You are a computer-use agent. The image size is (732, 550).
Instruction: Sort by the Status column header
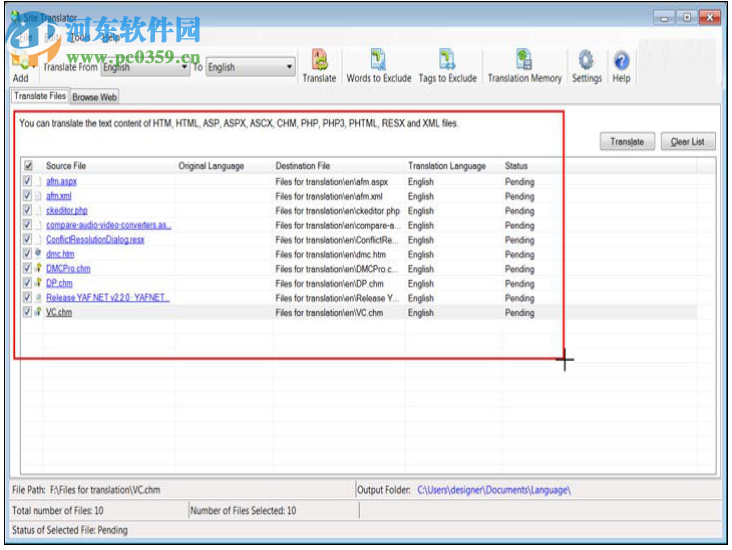[516, 166]
